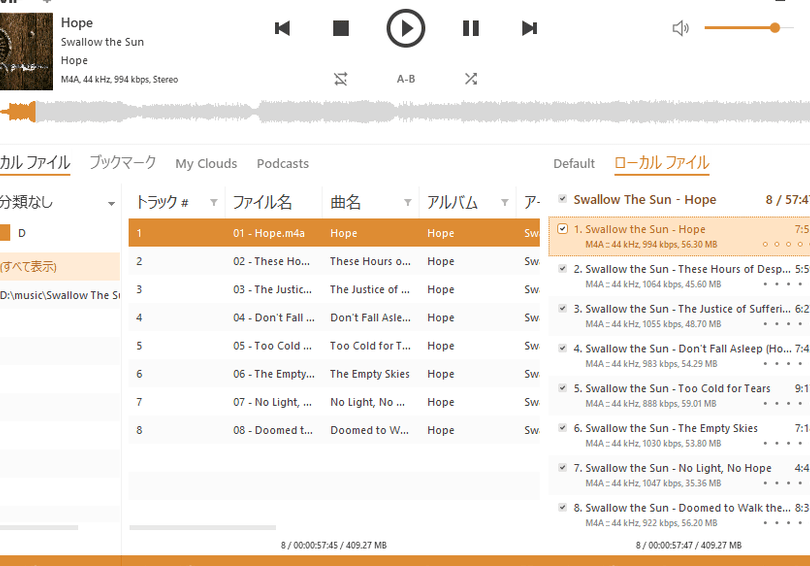Select the 03 - The Justic... file row

pyautogui.click(x=334, y=289)
